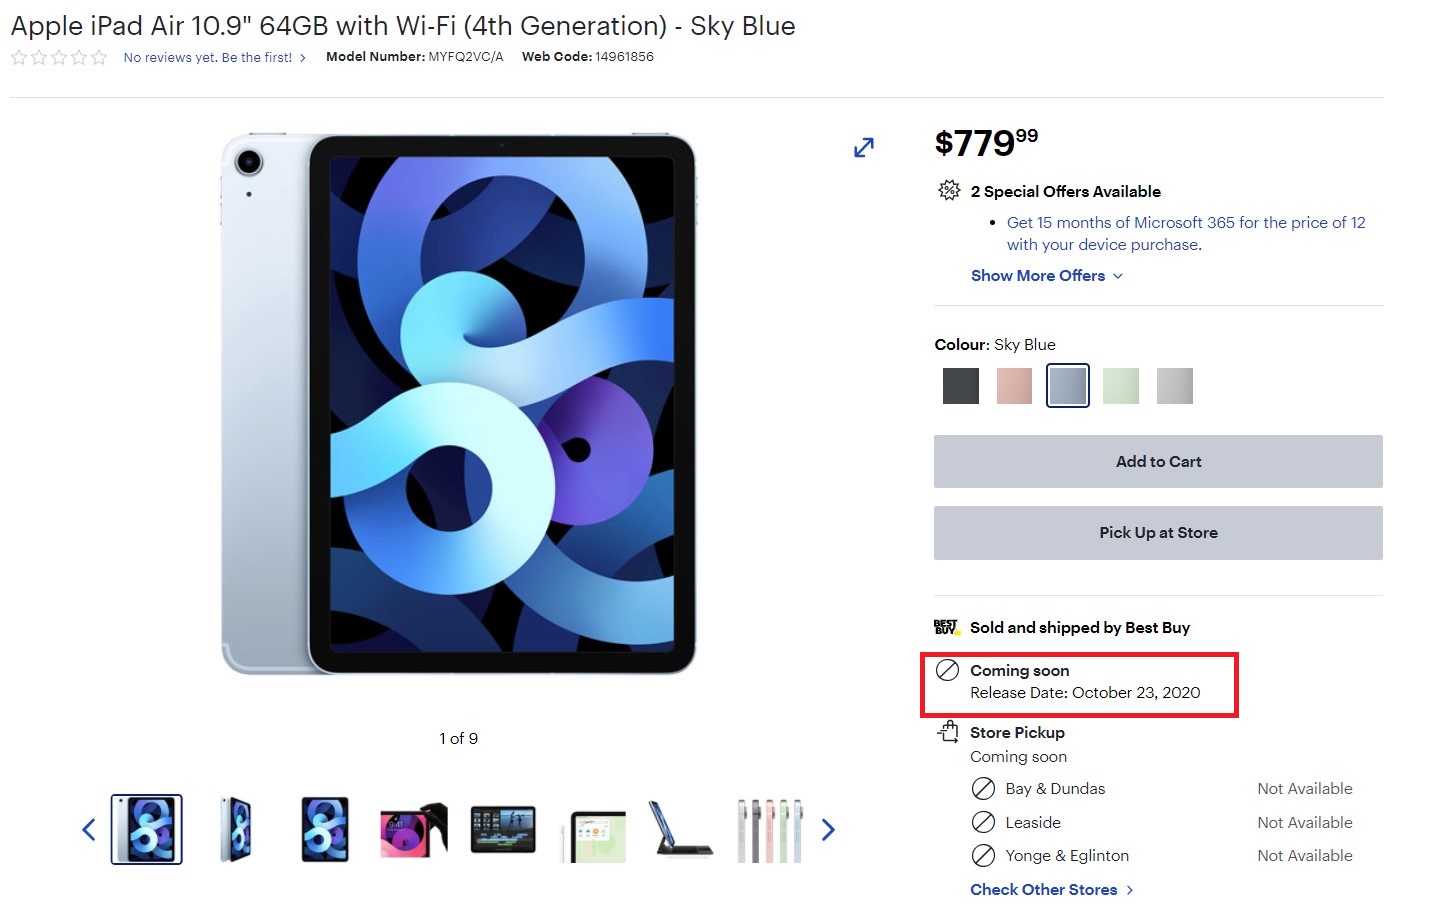Click the previous thumbnails left arrow
Image resolution: width=1436 pixels, height=912 pixels.
(89, 829)
